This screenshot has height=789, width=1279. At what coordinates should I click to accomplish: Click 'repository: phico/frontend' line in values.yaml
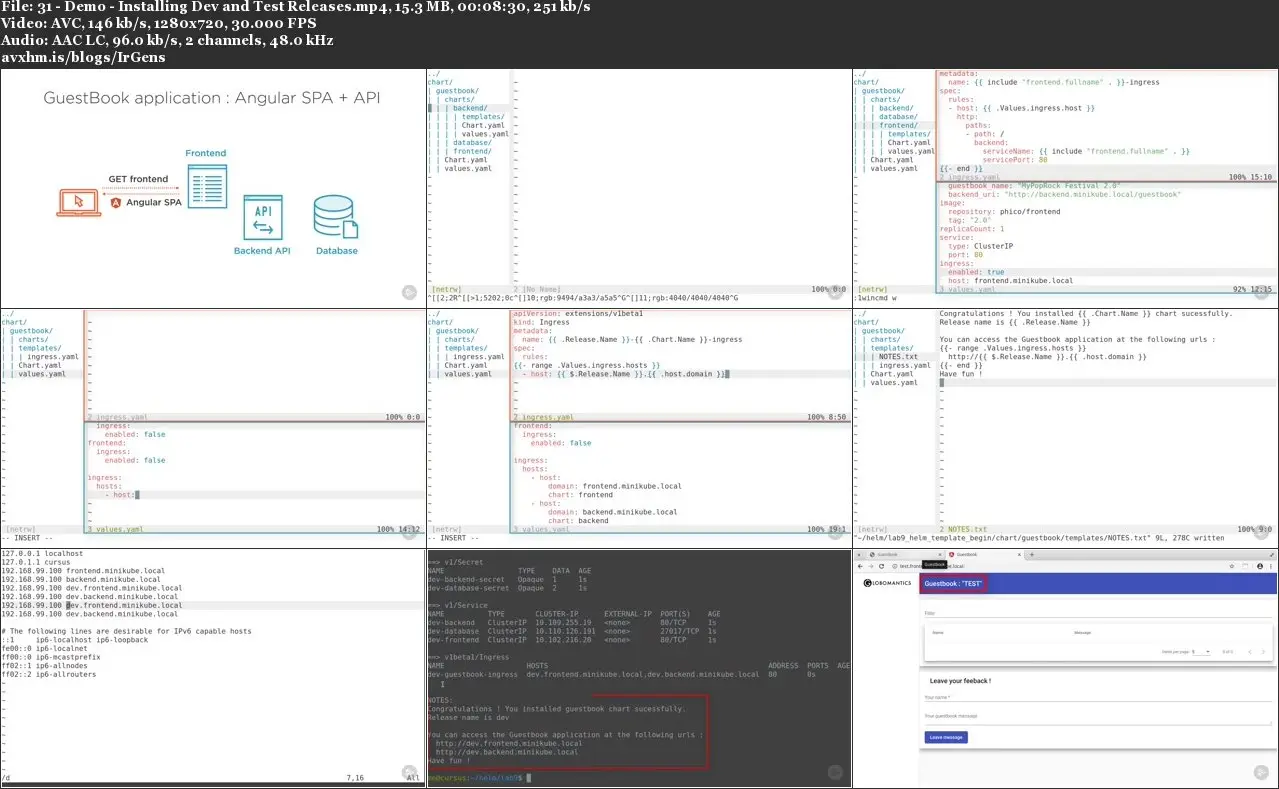(x=1005, y=212)
